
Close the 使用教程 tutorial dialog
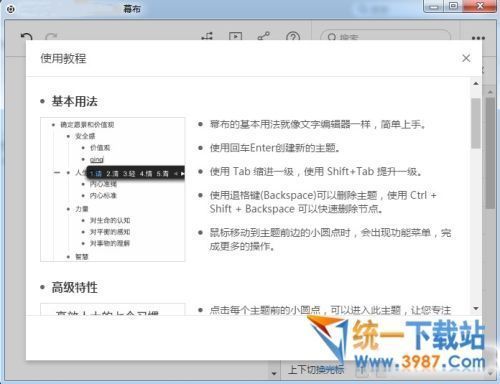[x=466, y=58]
